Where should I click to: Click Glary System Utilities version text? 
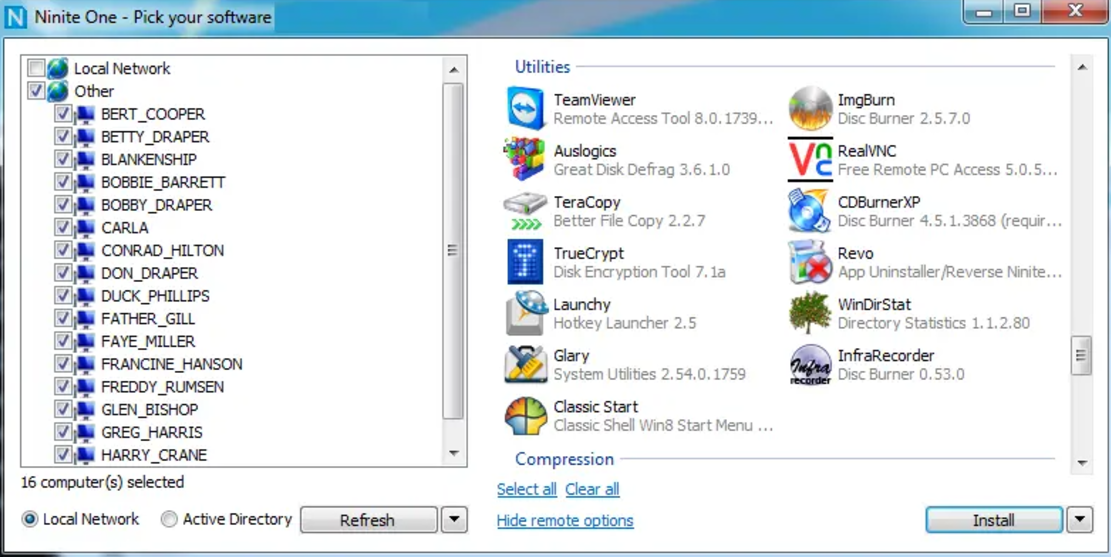pyautogui.click(x=649, y=374)
